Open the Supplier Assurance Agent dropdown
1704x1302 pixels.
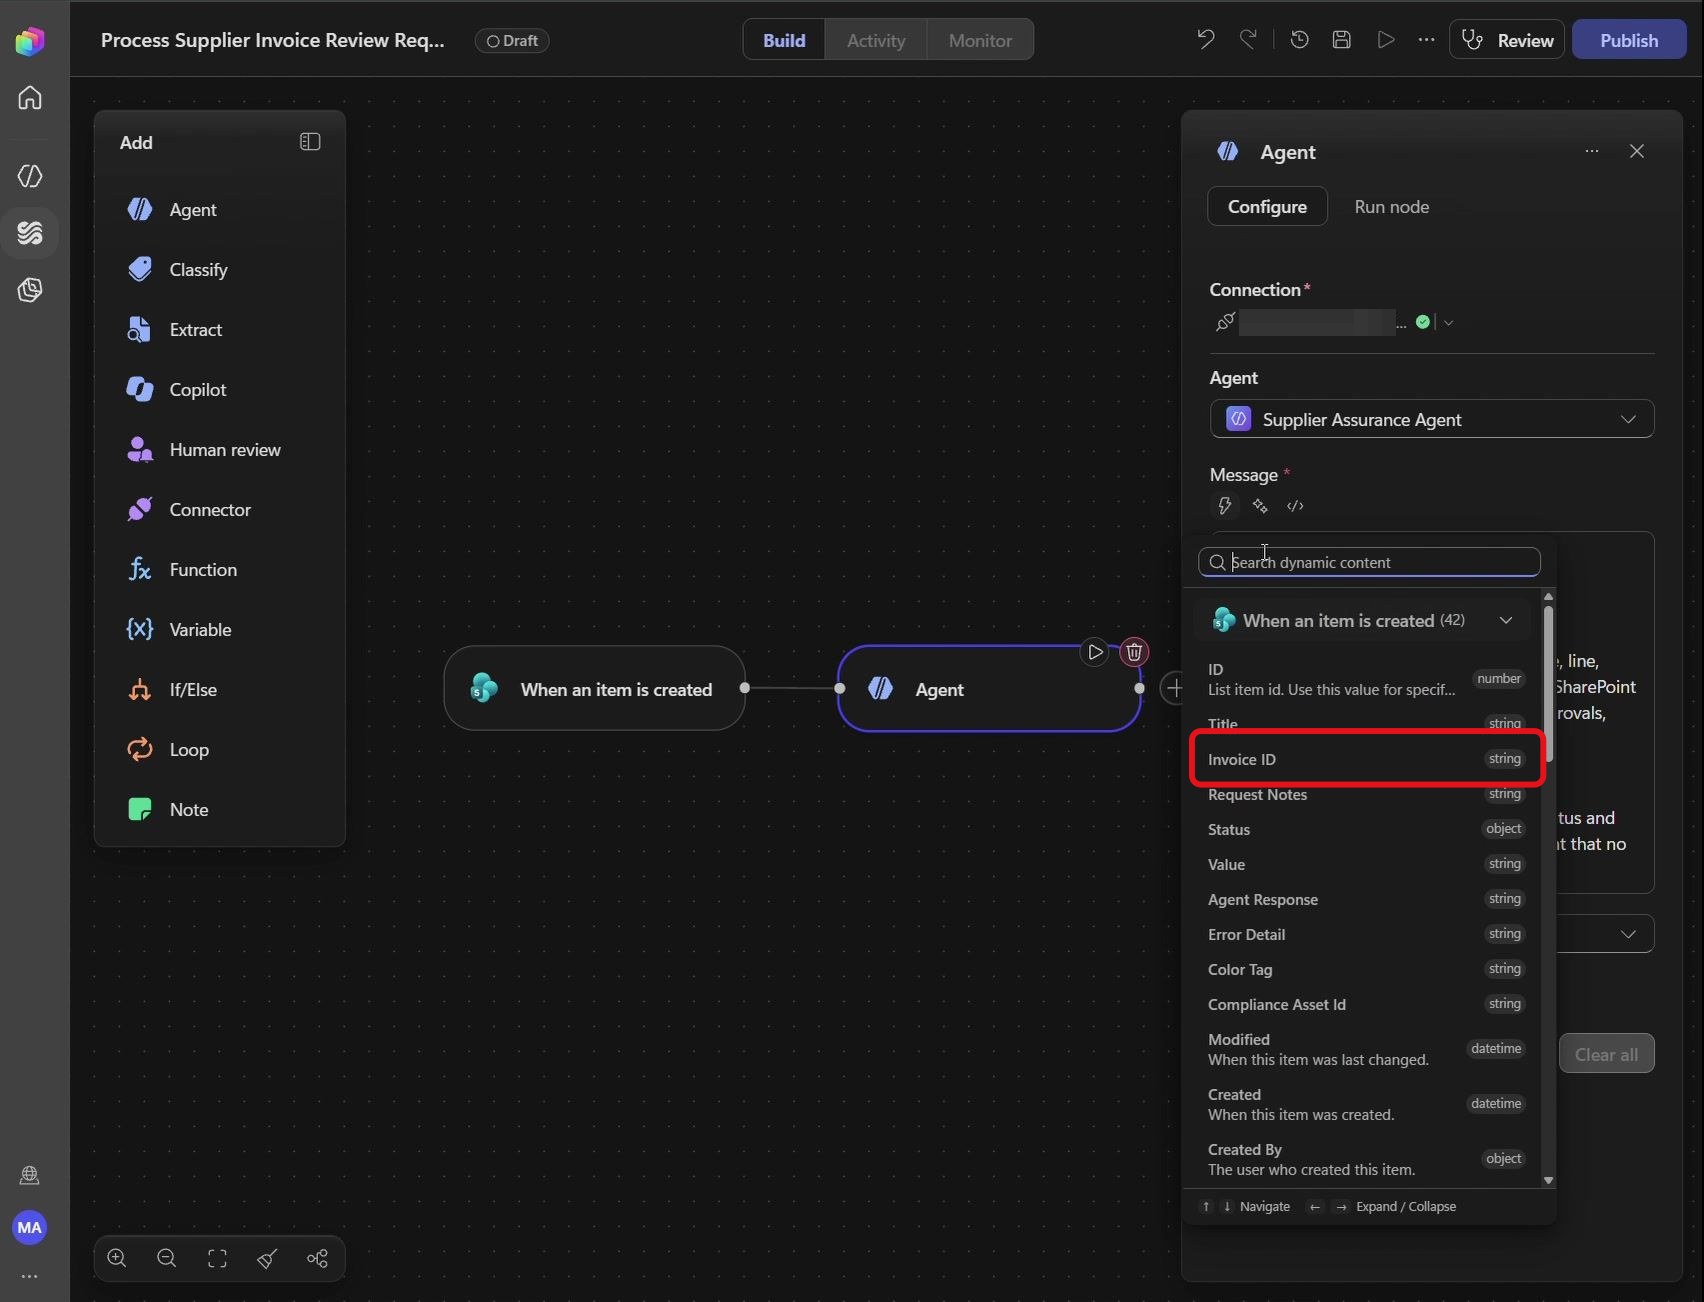[x=1432, y=419]
